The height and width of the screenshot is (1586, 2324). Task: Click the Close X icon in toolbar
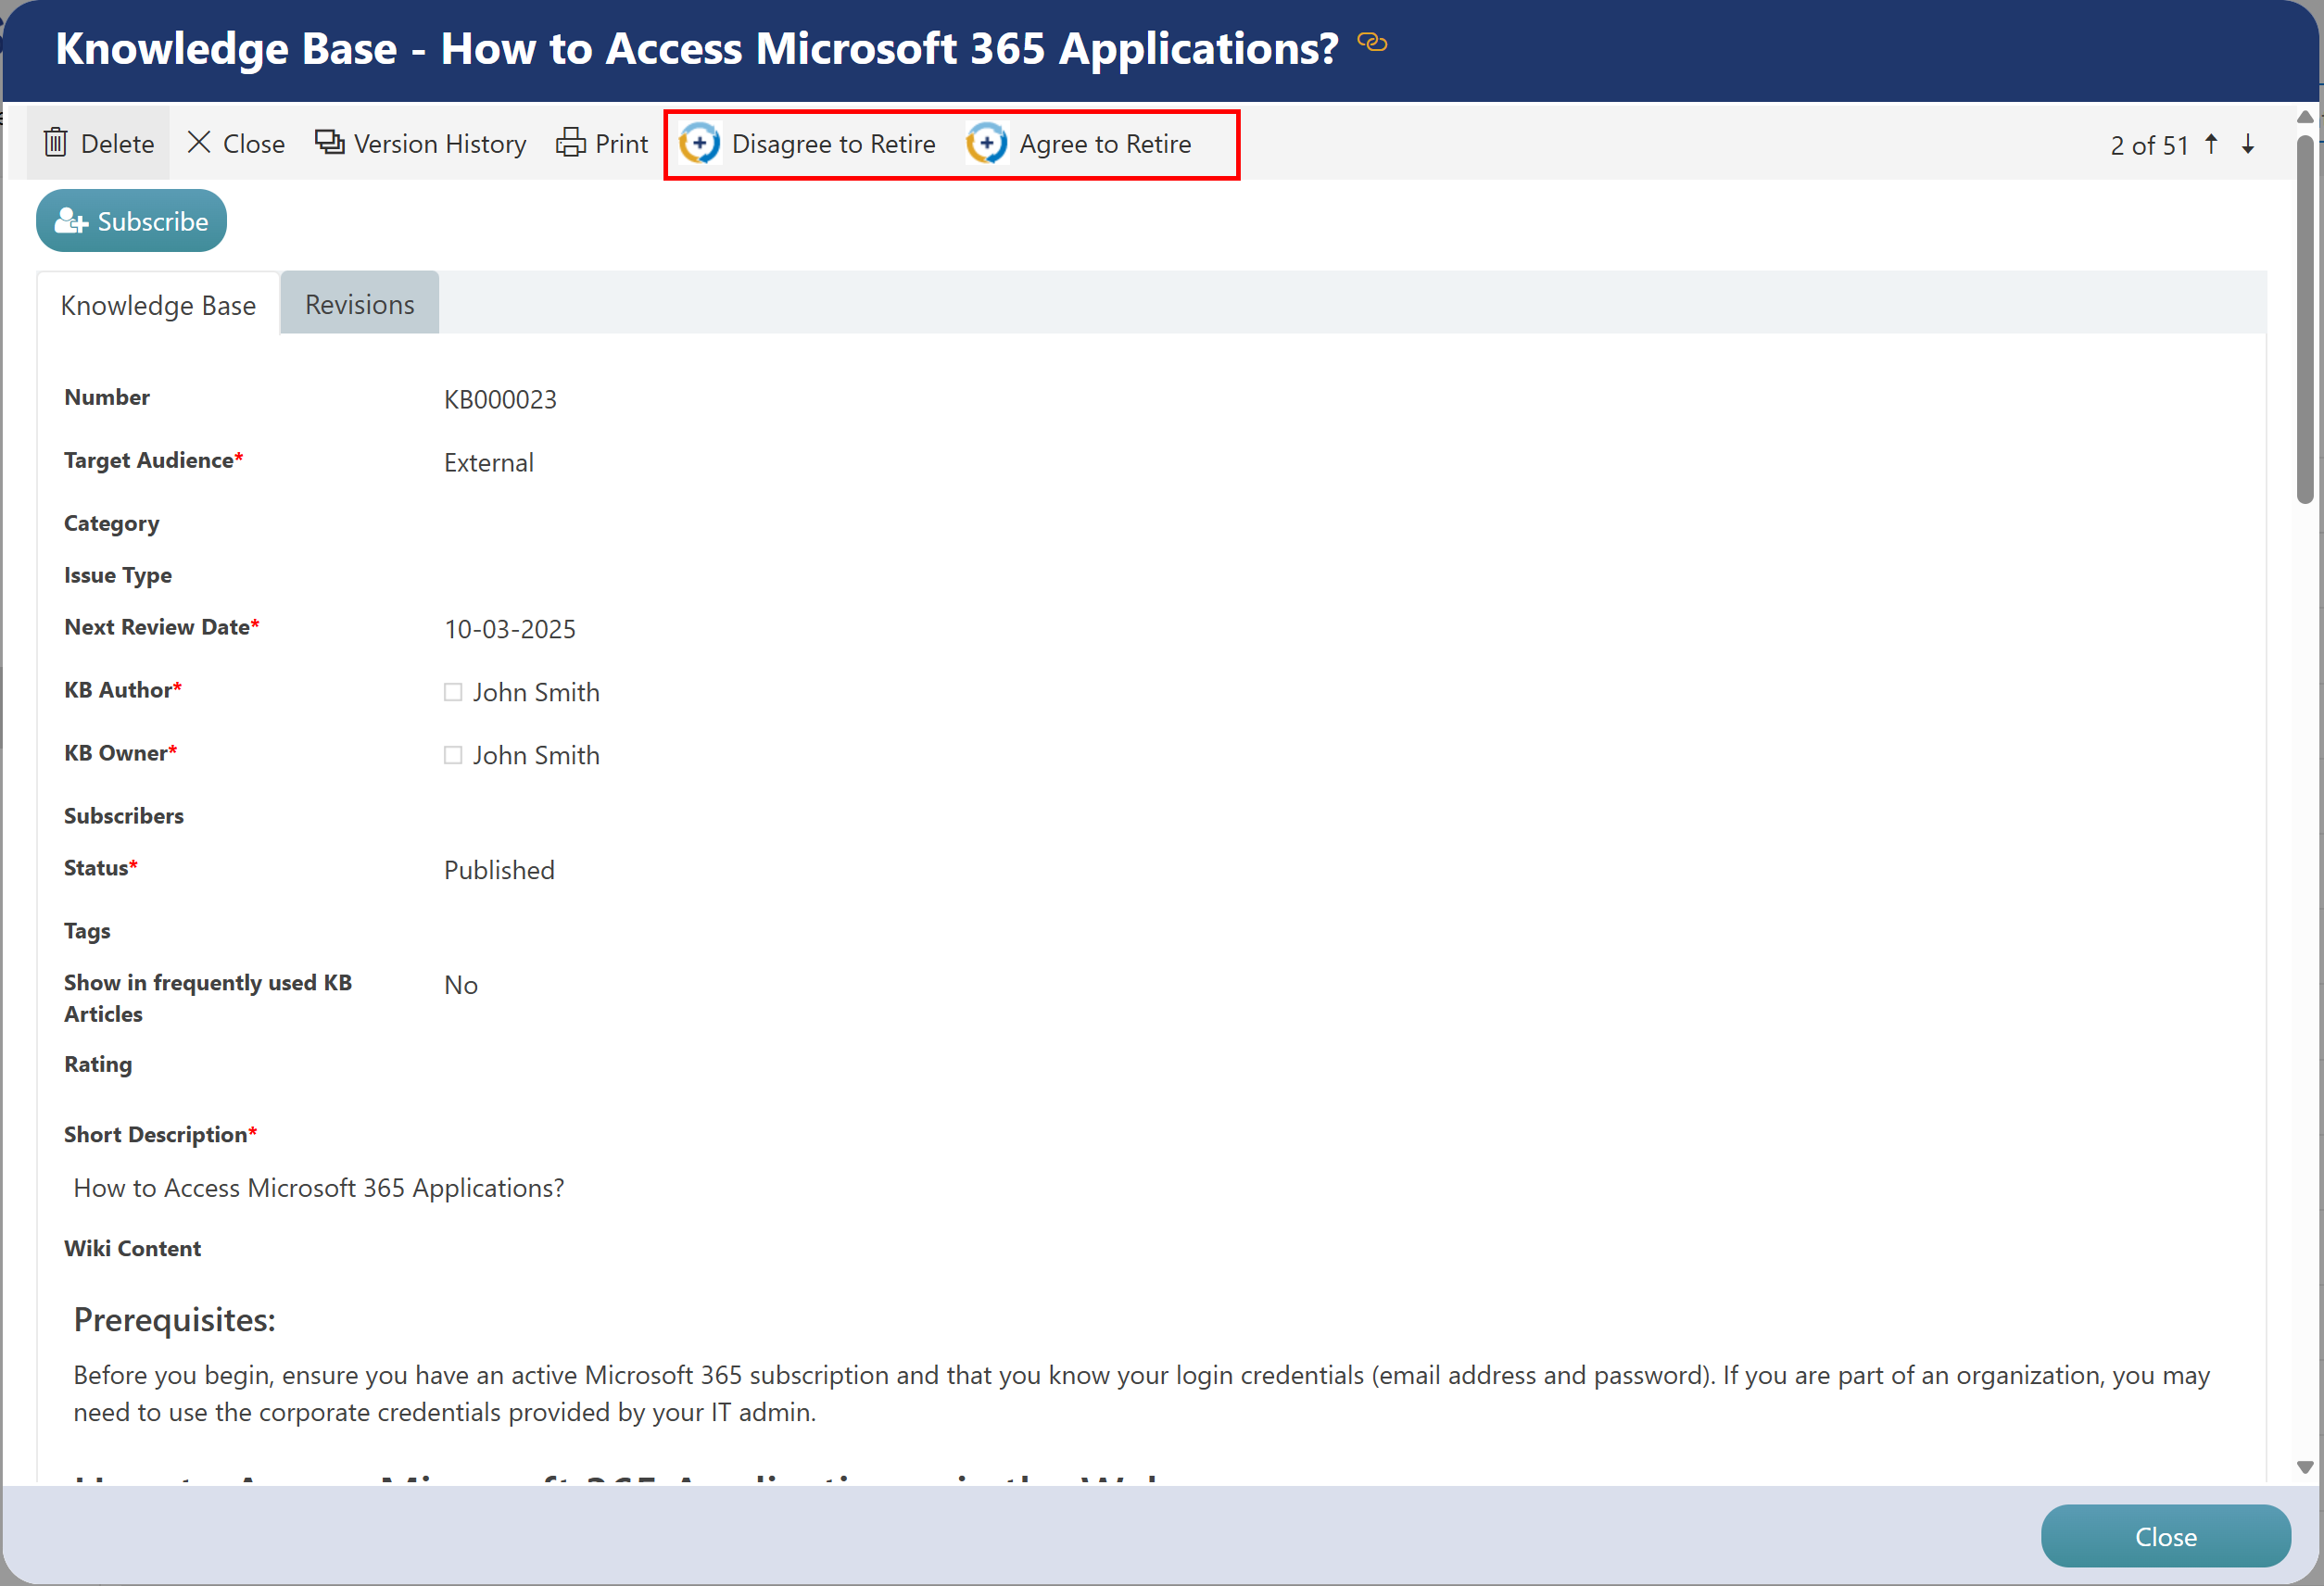click(x=199, y=143)
